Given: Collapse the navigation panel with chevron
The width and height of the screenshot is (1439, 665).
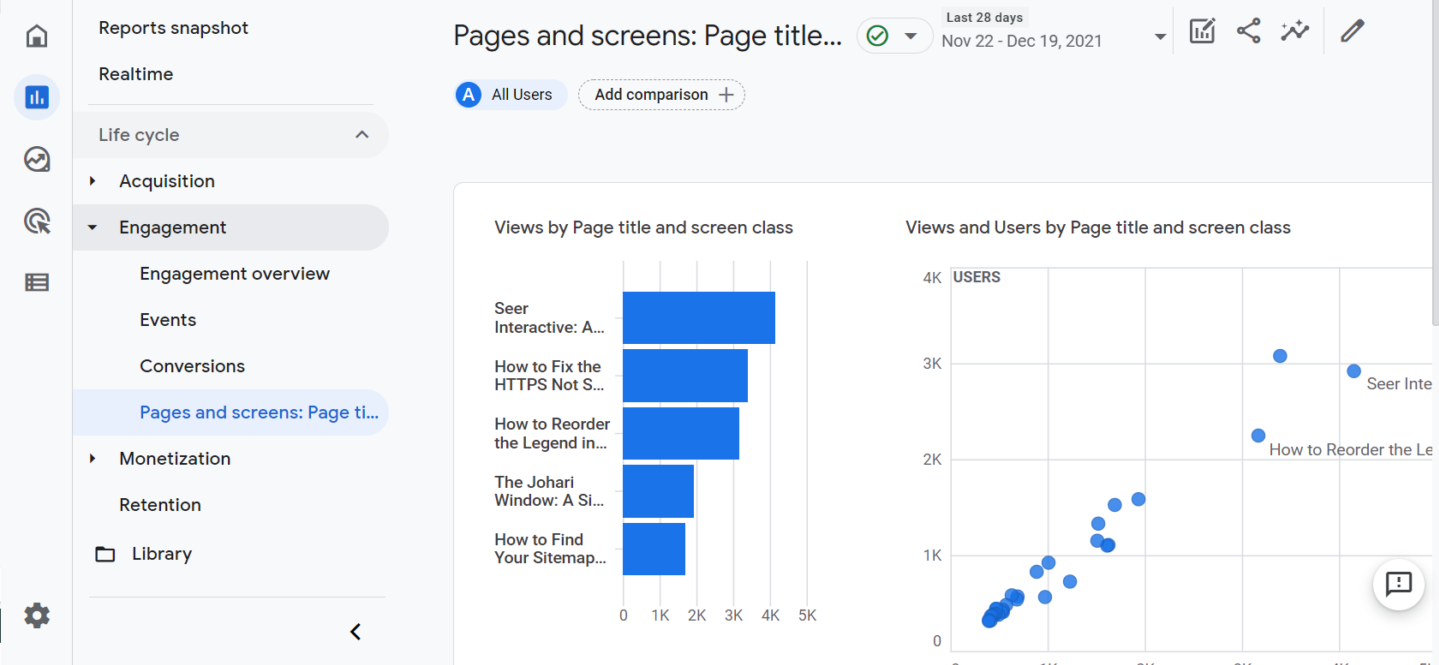Looking at the screenshot, I should (x=355, y=632).
